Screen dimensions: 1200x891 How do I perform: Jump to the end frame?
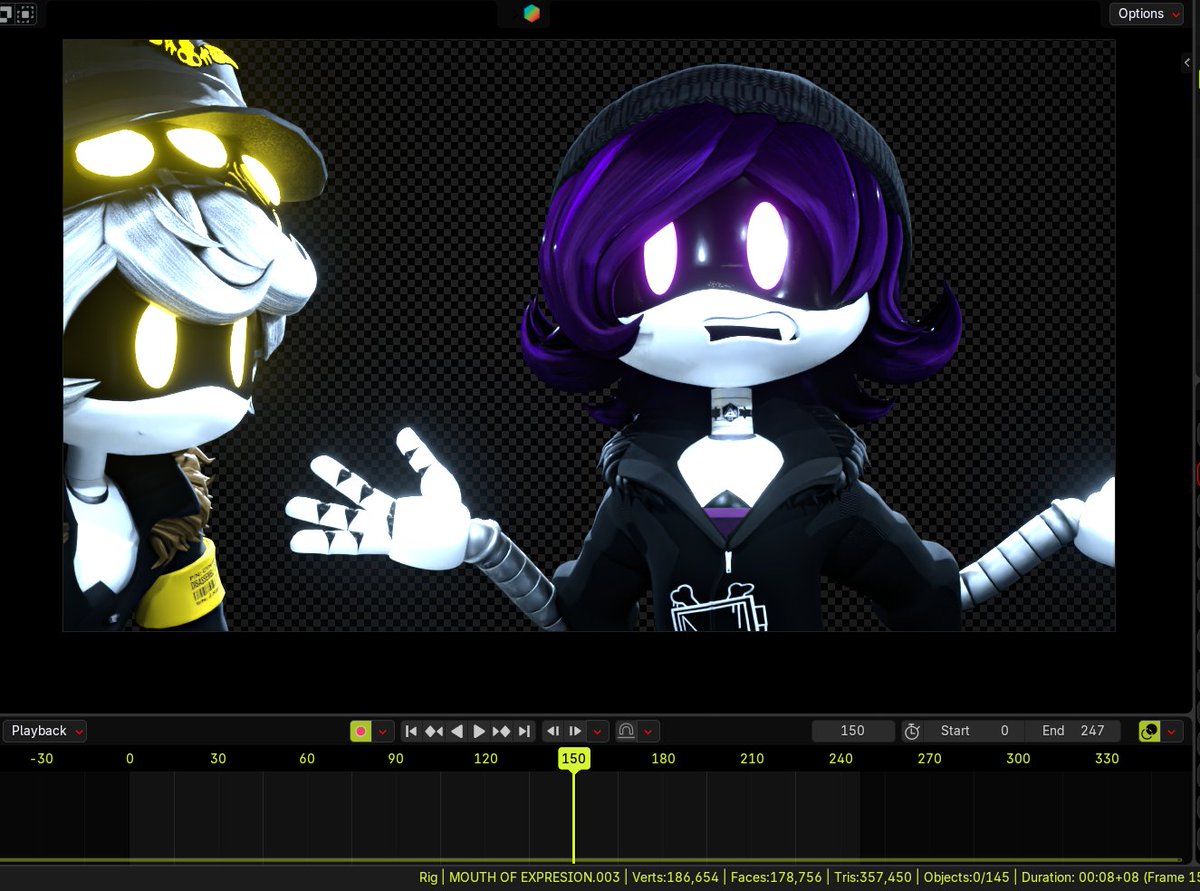click(525, 731)
